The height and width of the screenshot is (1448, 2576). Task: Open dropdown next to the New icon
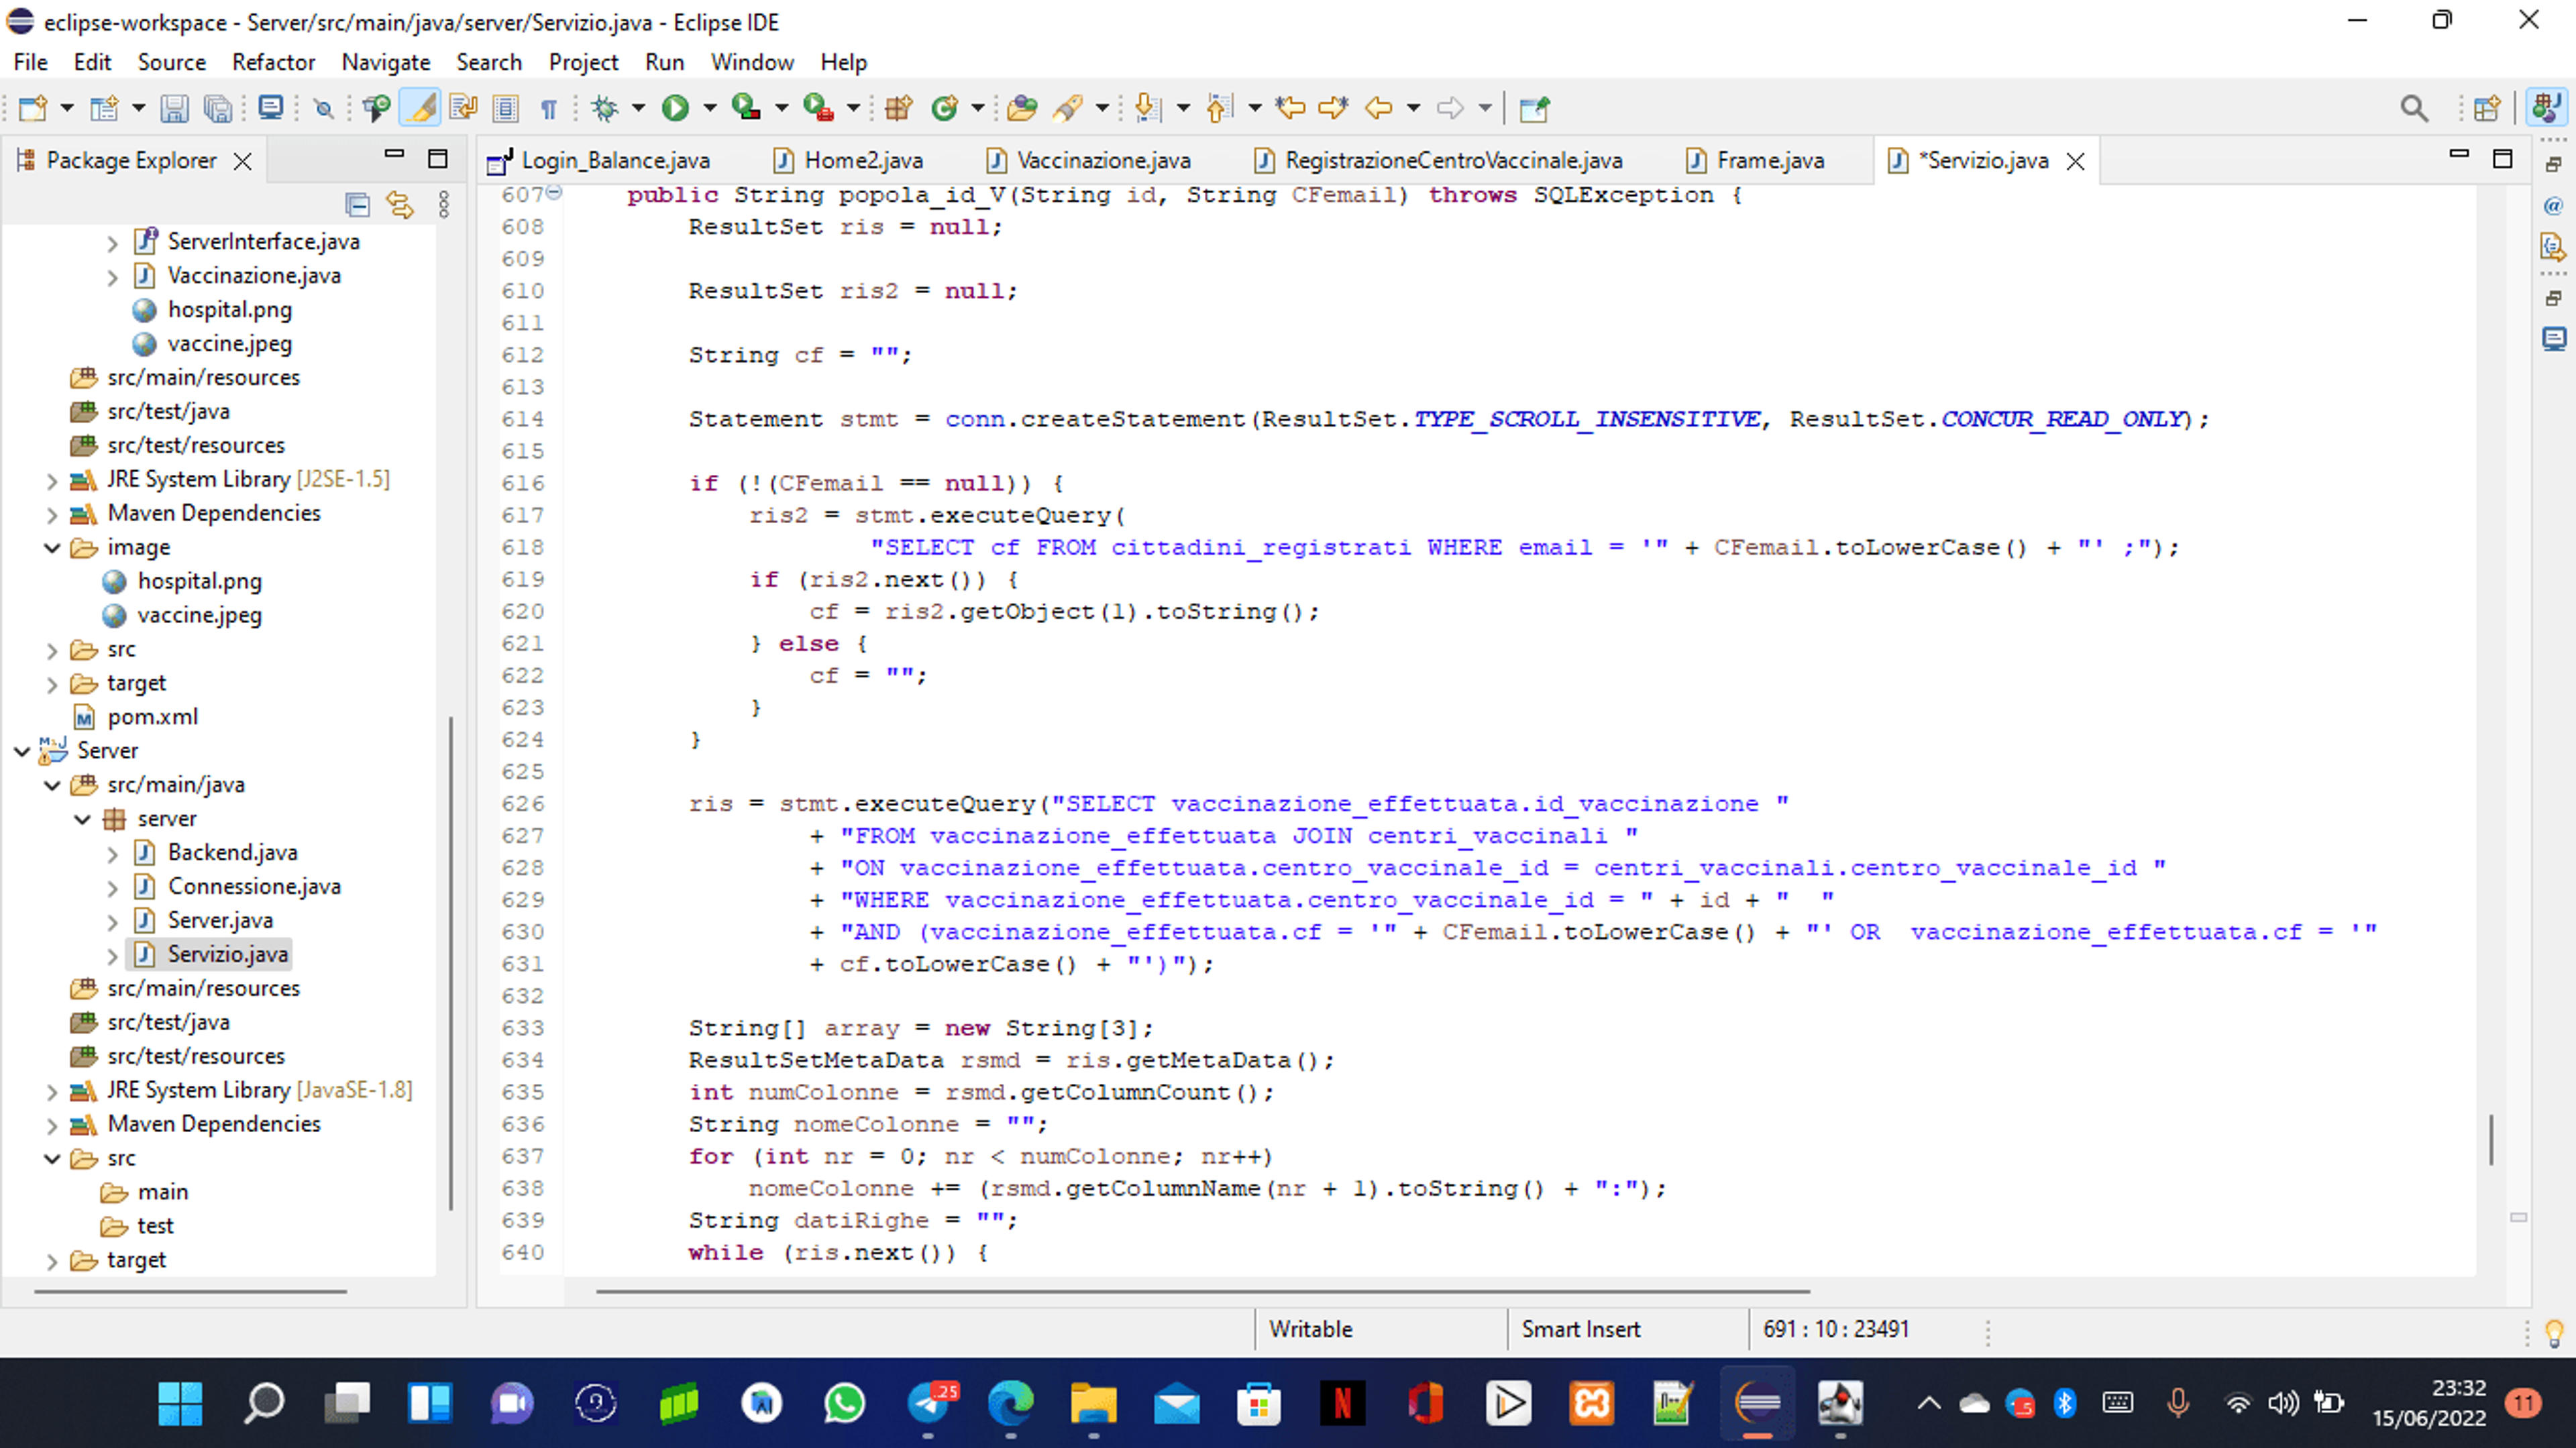click(x=67, y=108)
